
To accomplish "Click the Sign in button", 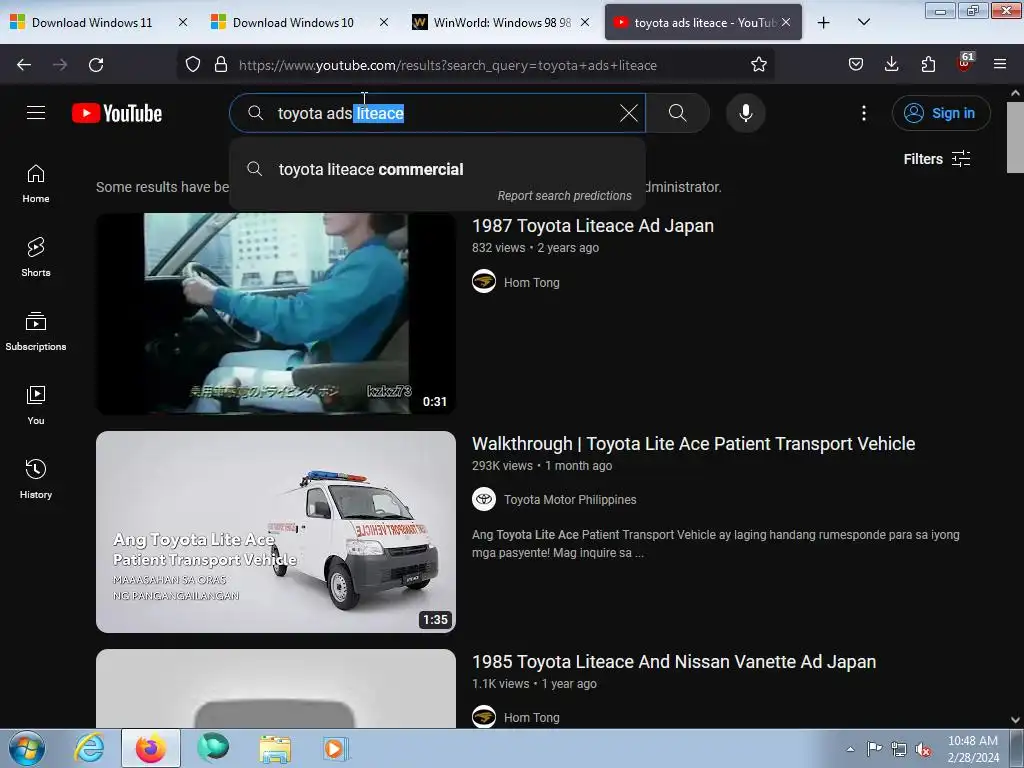I will click(x=941, y=113).
